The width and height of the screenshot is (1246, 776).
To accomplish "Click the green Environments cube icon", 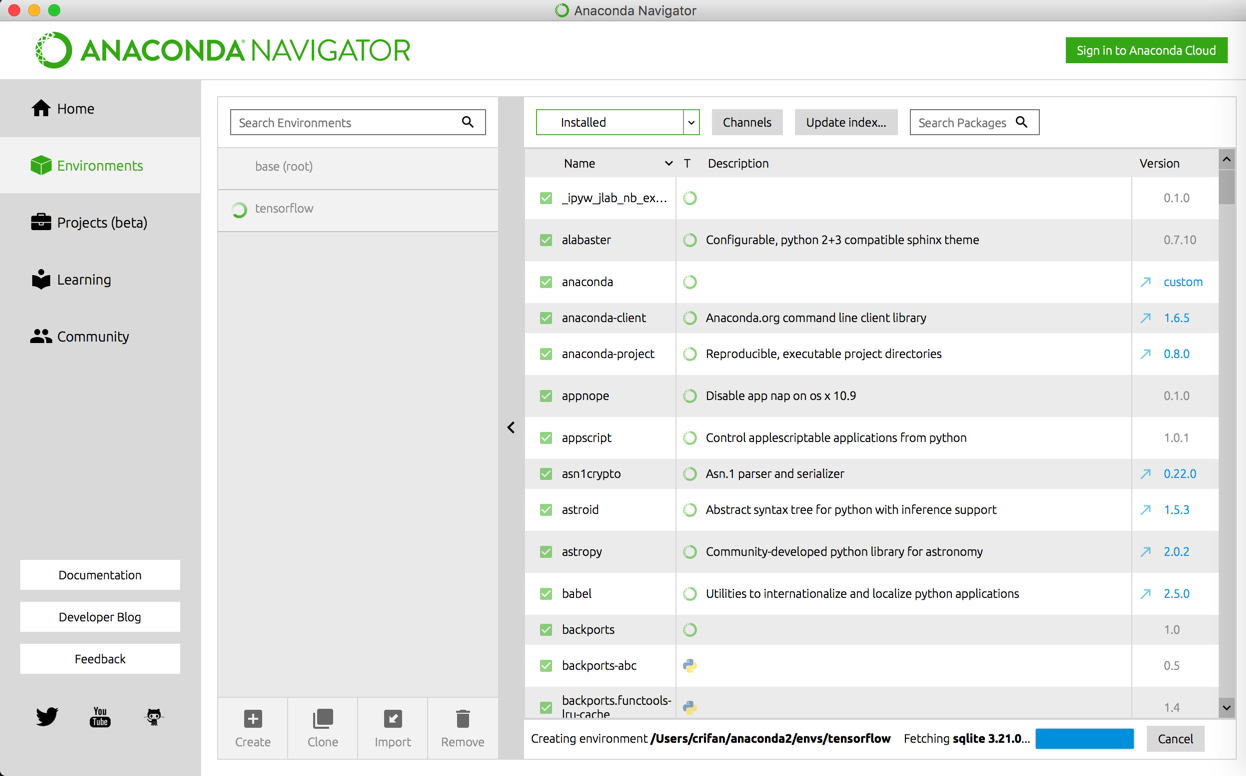I will coord(41,165).
